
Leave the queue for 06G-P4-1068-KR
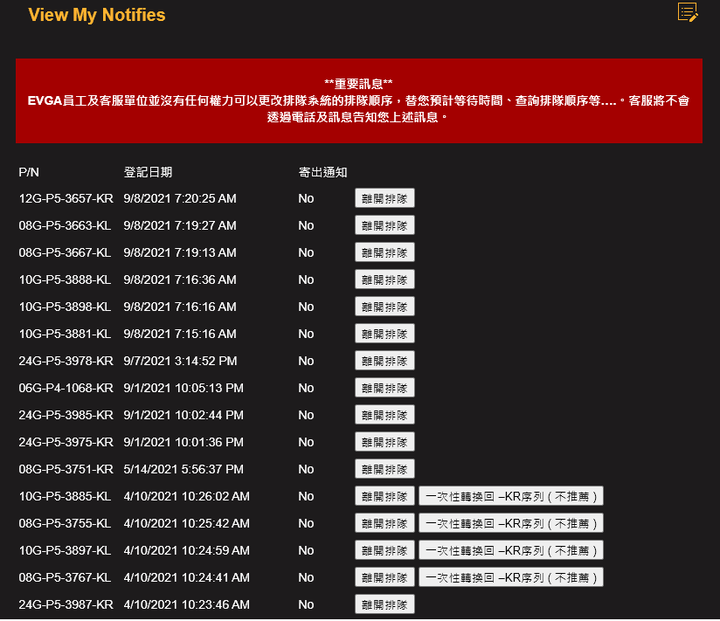385,388
